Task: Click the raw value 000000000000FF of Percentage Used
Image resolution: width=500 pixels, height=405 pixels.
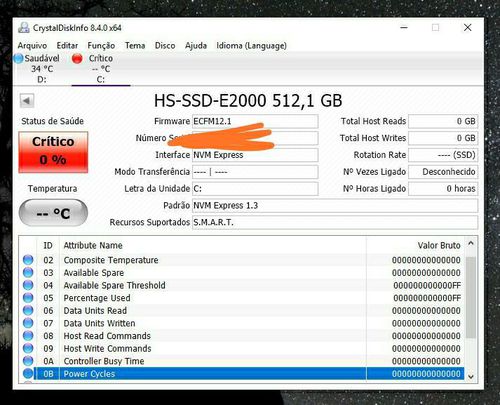Action: (x=427, y=298)
